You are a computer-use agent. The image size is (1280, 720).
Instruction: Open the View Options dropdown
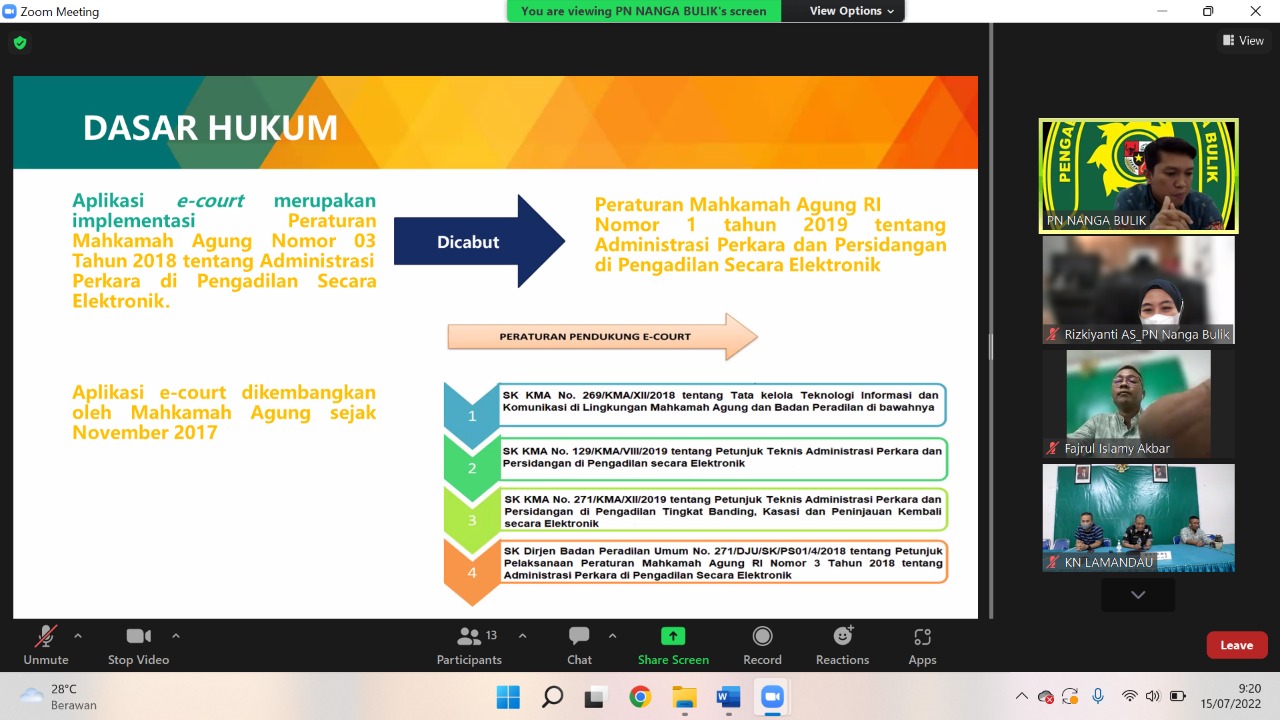(x=852, y=11)
